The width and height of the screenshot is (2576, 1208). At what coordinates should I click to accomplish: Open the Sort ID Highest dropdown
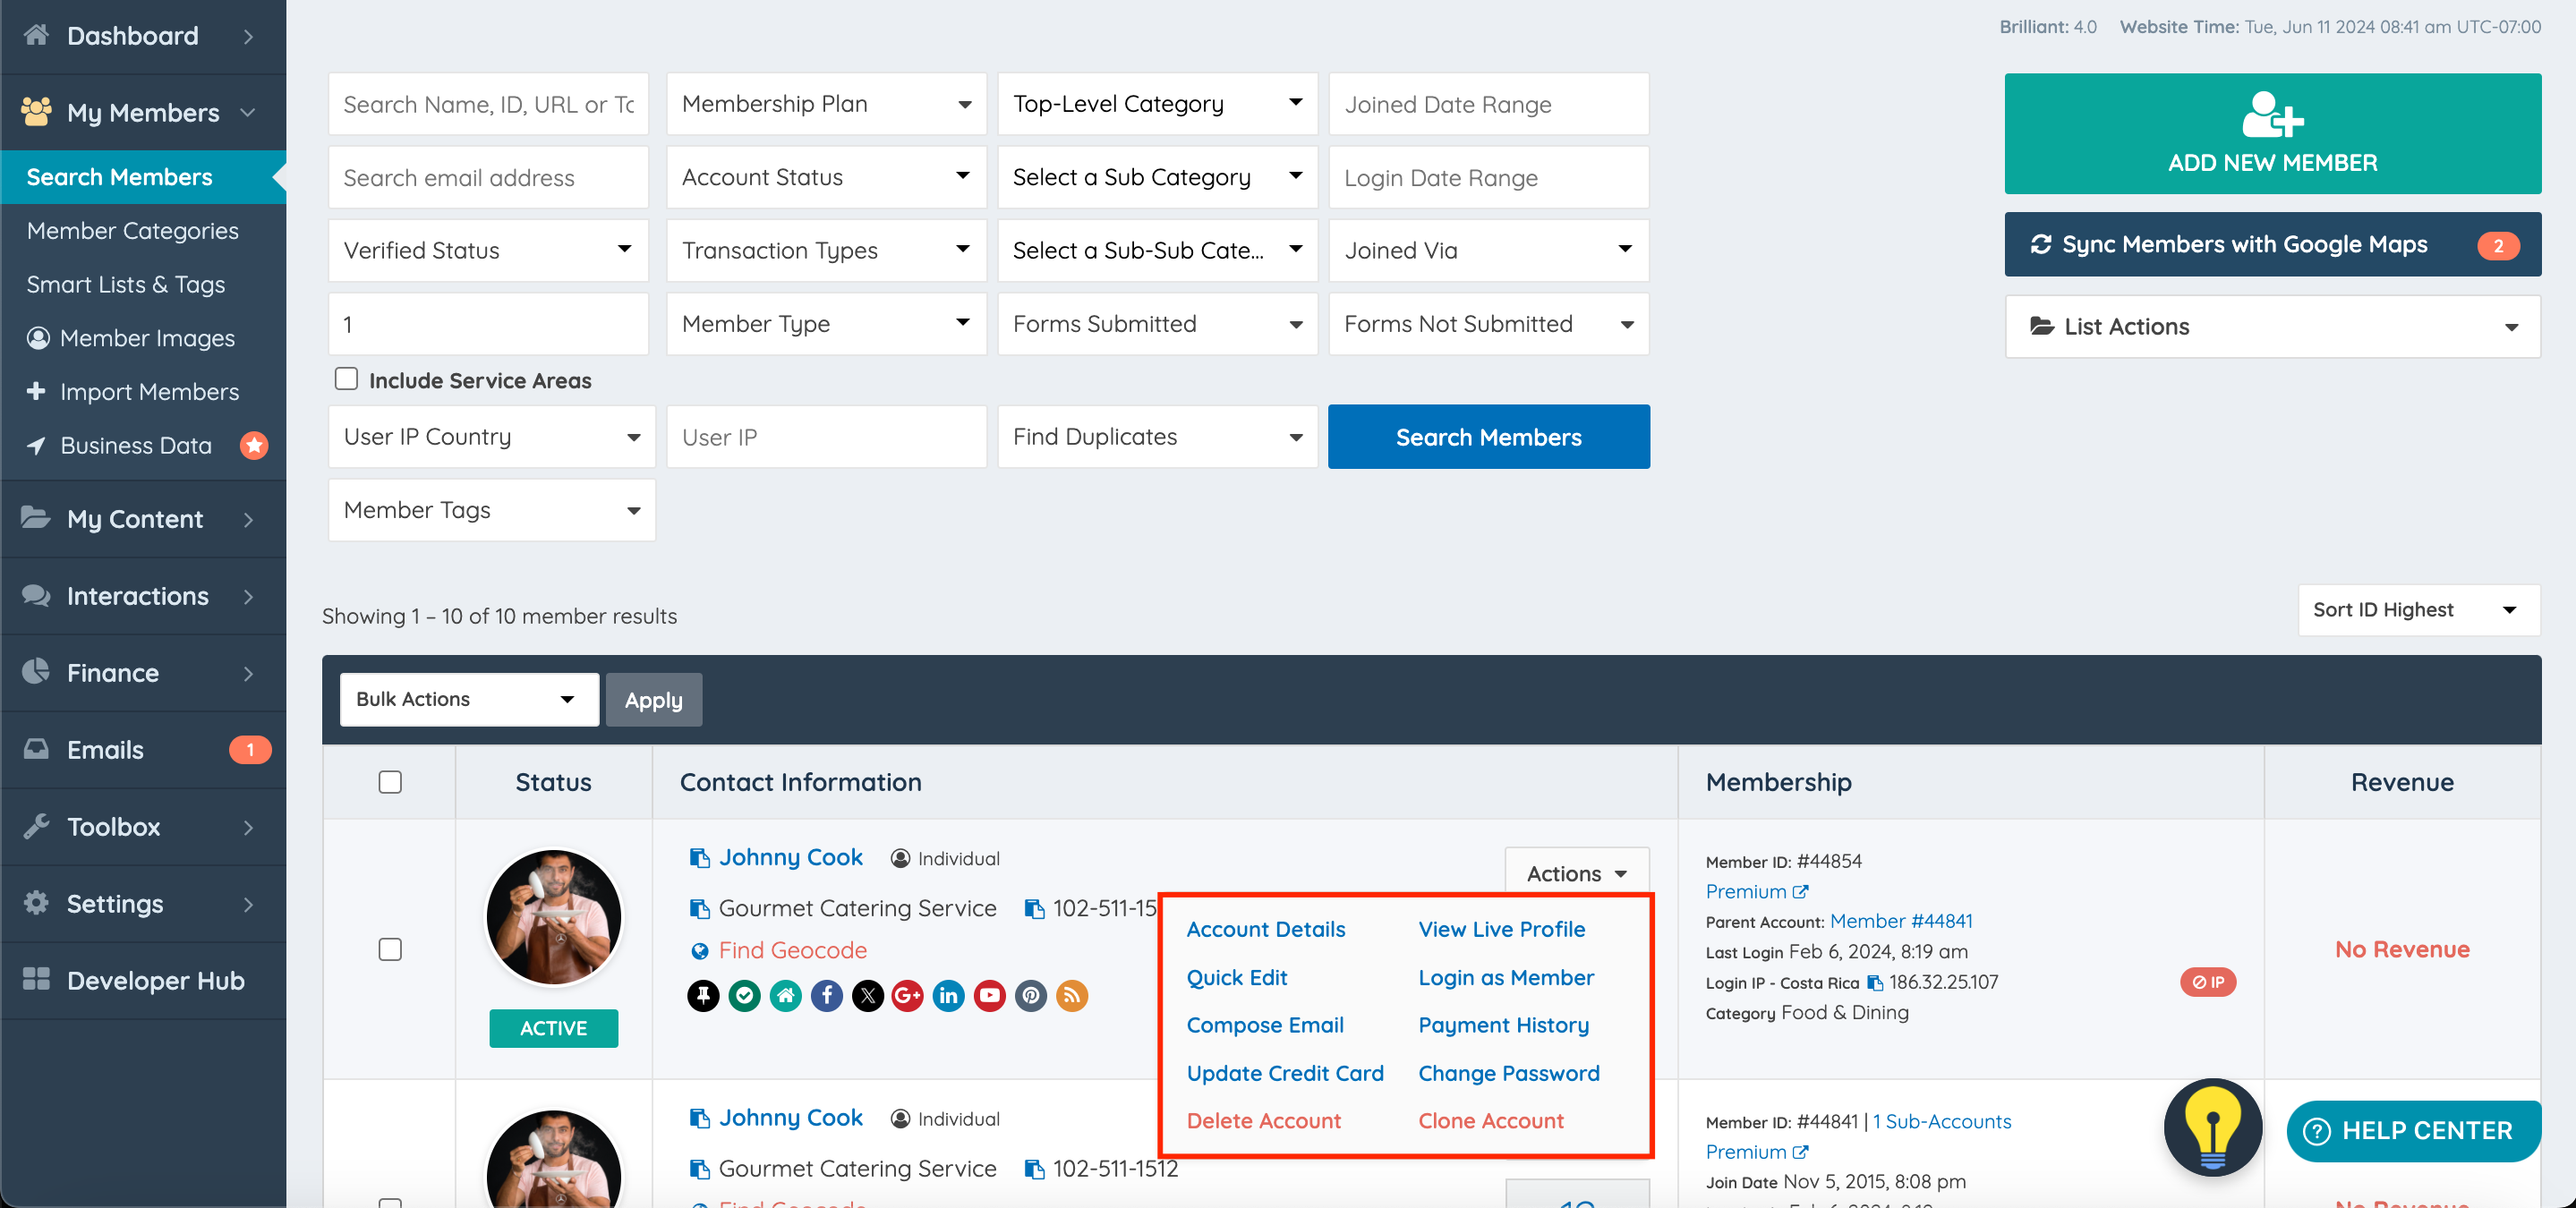coord(2418,610)
